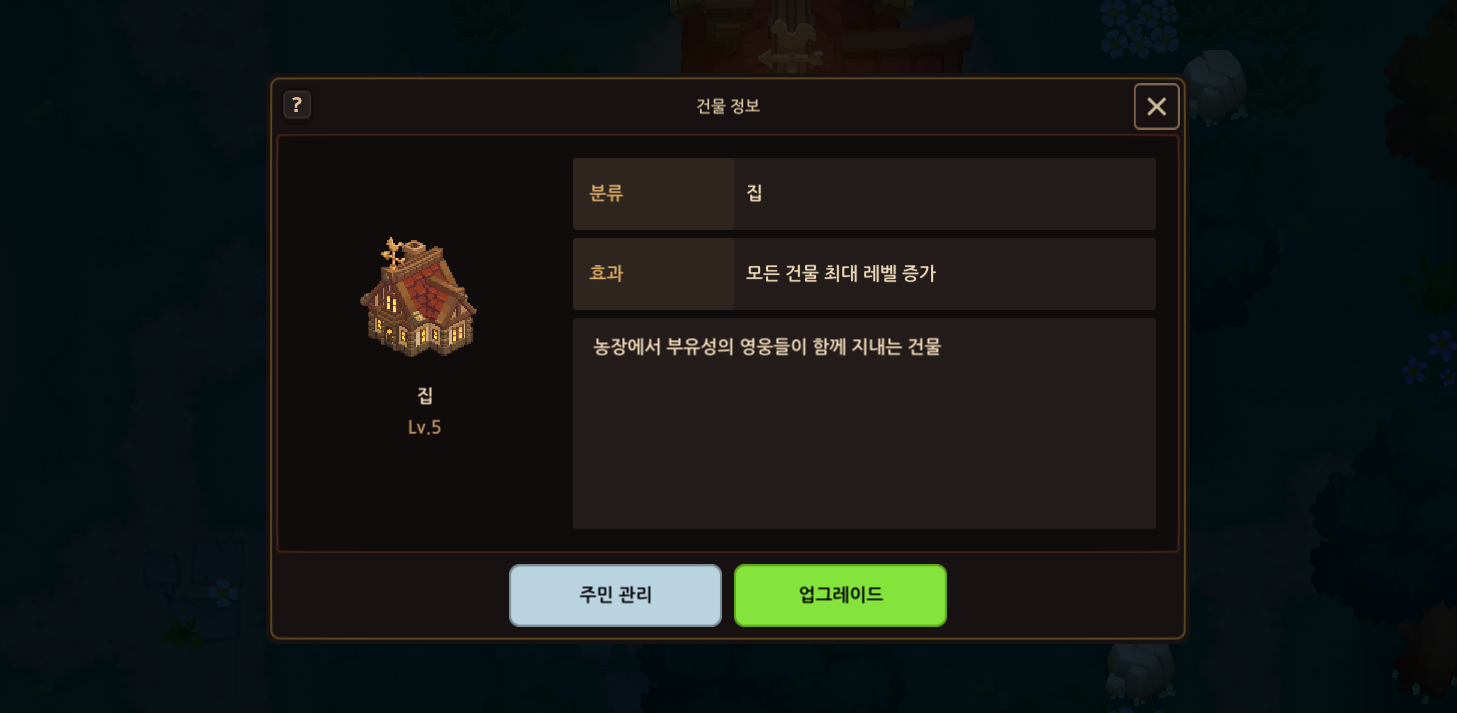
Task: Click the 집 value in 분류 row
Action: [x=754, y=194]
